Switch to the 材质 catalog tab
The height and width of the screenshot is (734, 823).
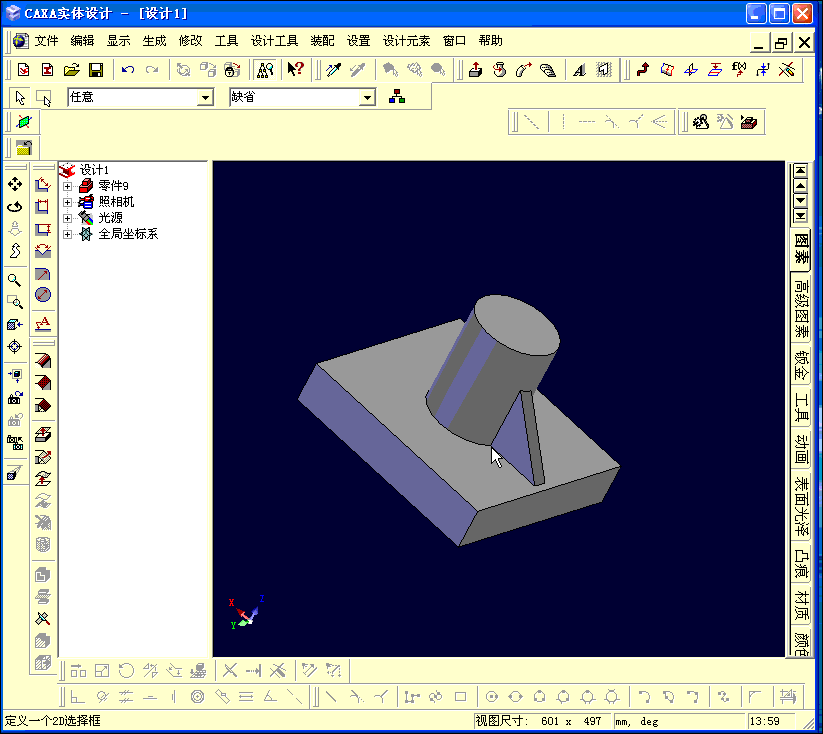[x=801, y=604]
